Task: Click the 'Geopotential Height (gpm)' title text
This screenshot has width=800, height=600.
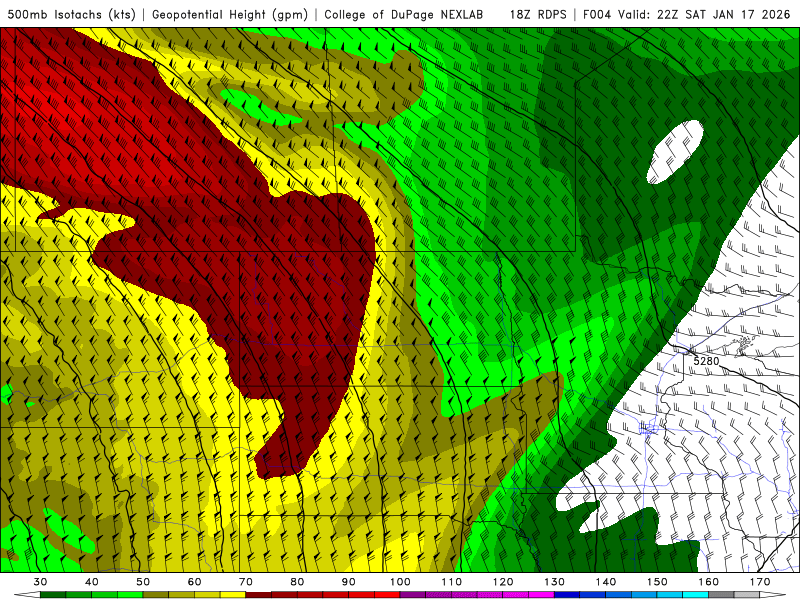Action: (x=230, y=14)
